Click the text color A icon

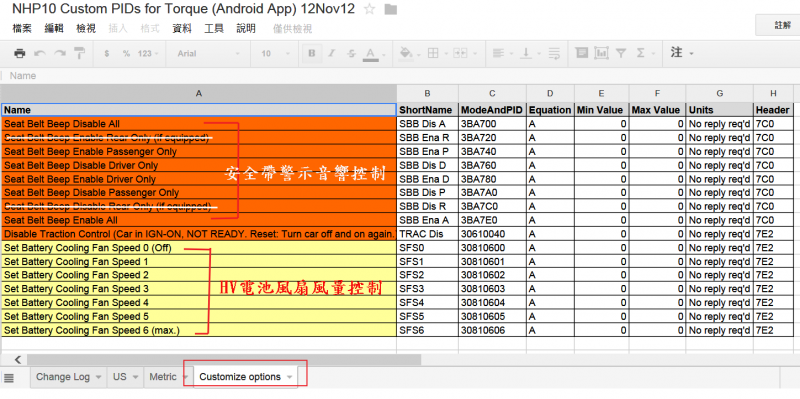click(371, 54)
